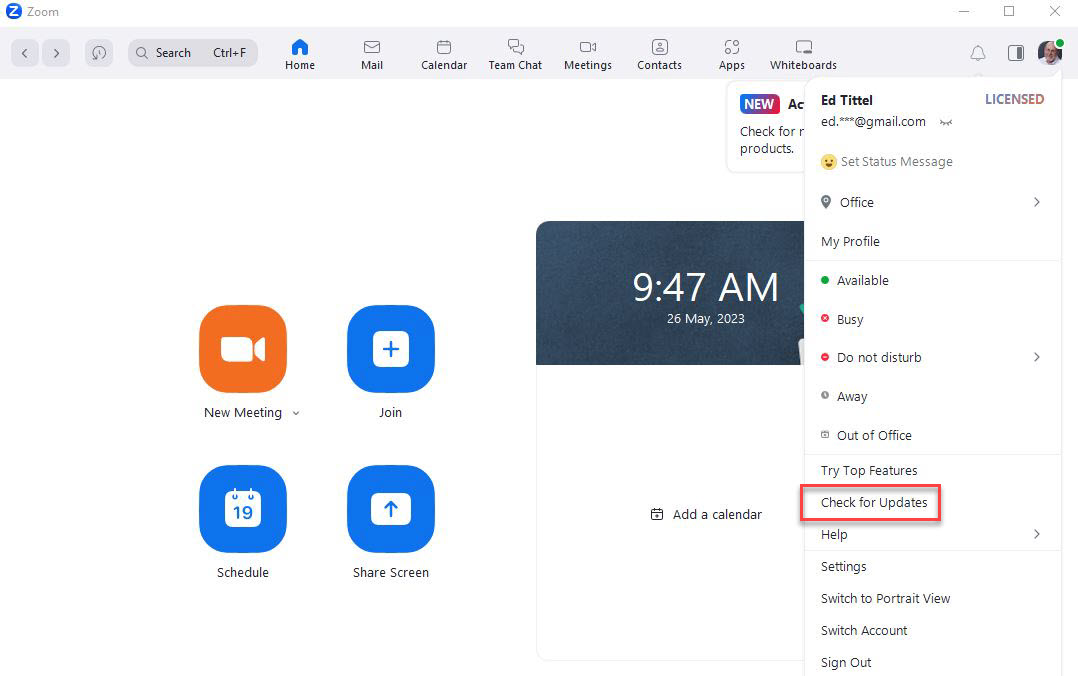Expand the Office location submenu
Image resolution: width=1078 pixels, height=676 pixels.
tap(1036, 202)
